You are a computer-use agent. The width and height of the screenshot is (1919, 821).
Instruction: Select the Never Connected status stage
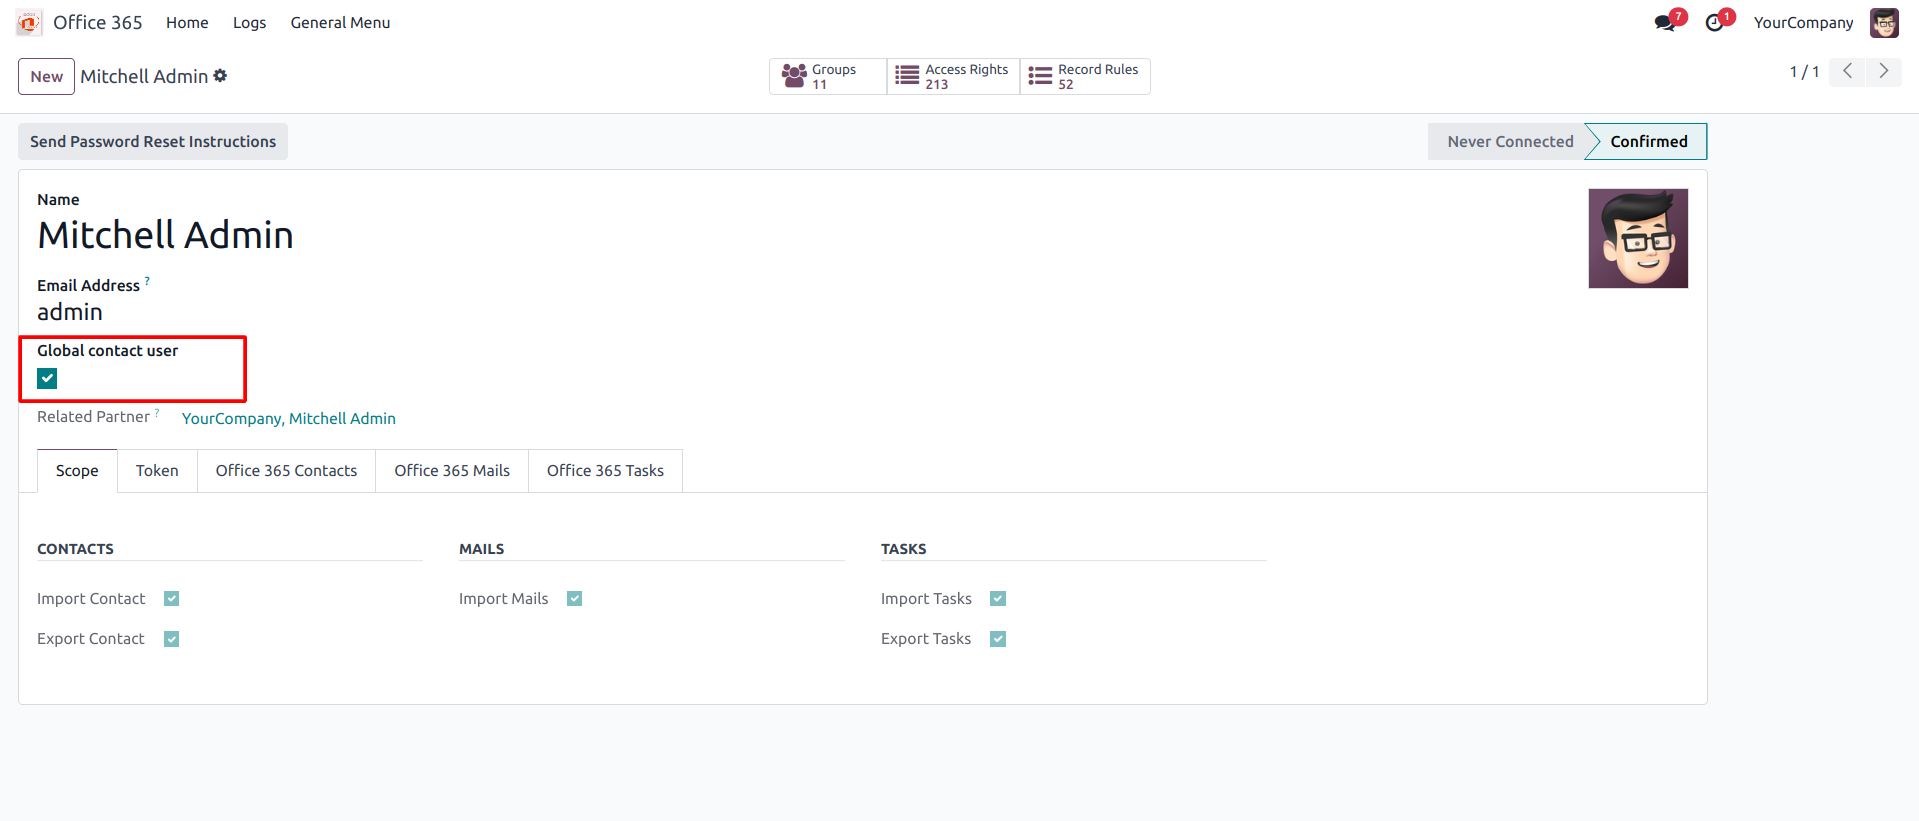coord(1509,142)
